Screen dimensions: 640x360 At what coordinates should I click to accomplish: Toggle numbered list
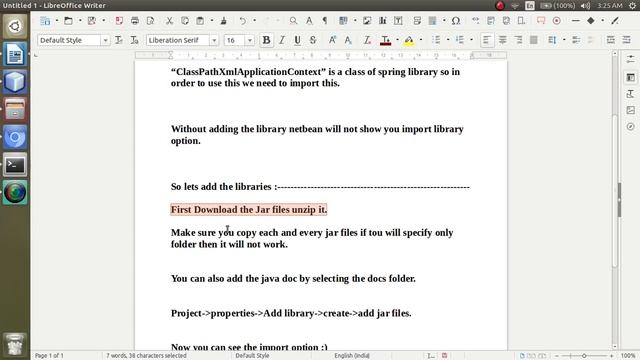pos(460,40)
